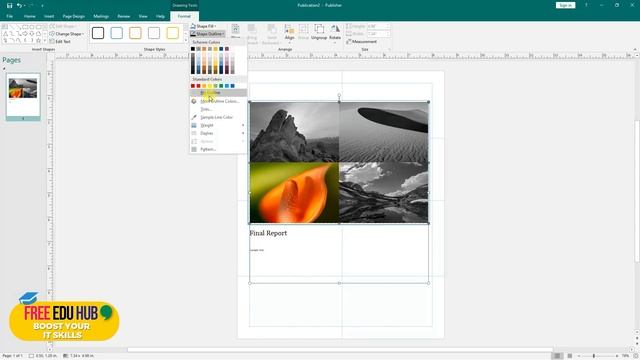
Task: Select the triangle shape in shapes gallery
Action: coord(5,34)
